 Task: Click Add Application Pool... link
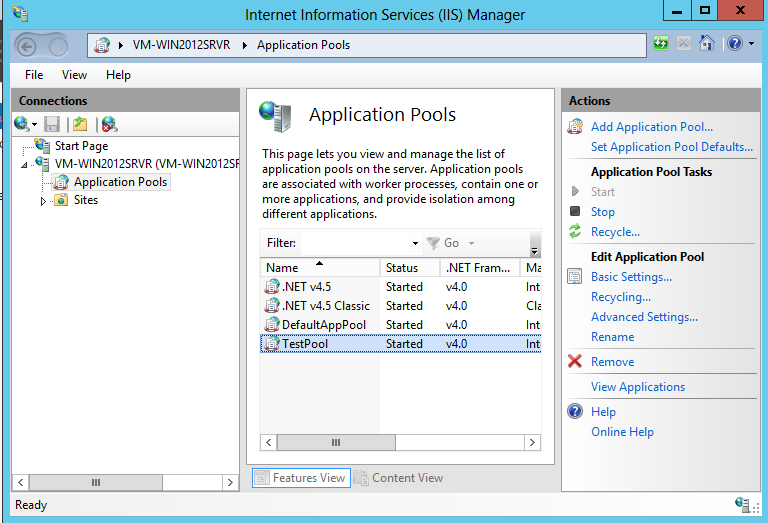point(652,127)
